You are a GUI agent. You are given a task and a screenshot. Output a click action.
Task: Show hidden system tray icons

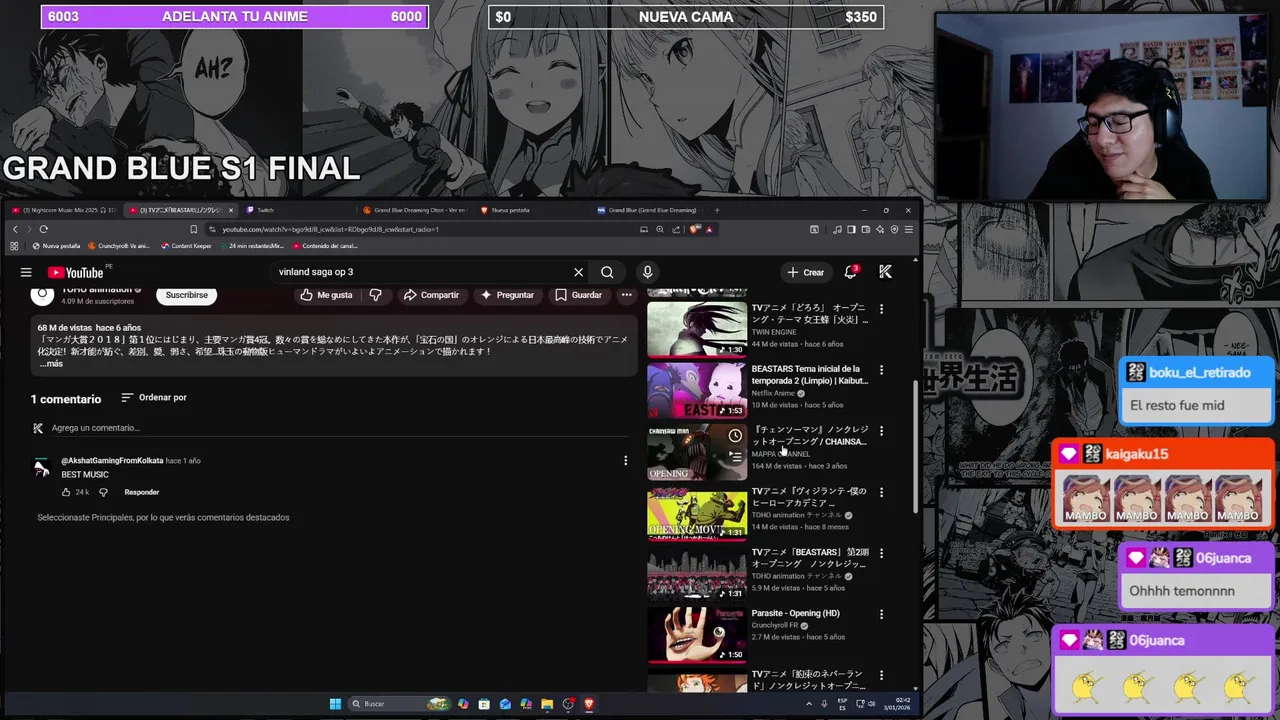pos(809,704)
